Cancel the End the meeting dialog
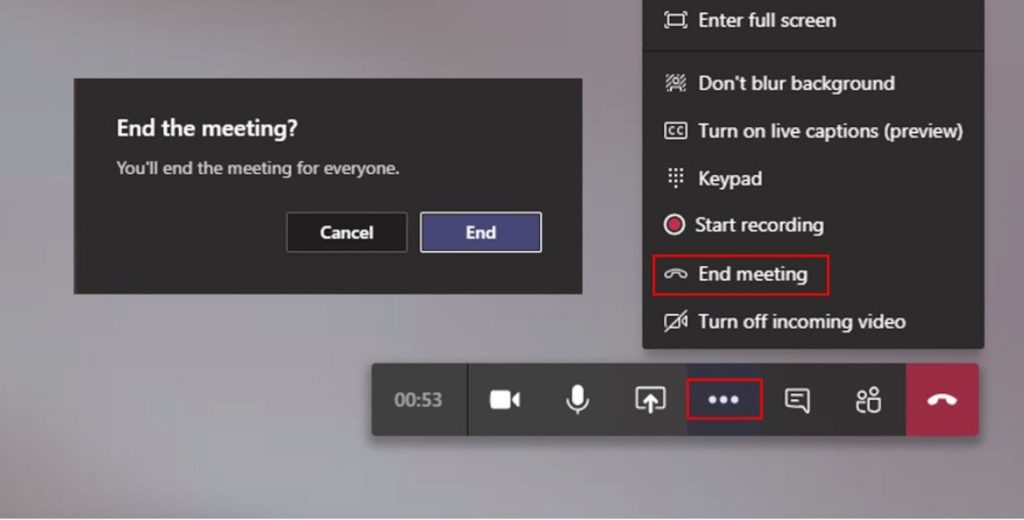The width and height of the screenshot is (1024, 520). (347, 233)
